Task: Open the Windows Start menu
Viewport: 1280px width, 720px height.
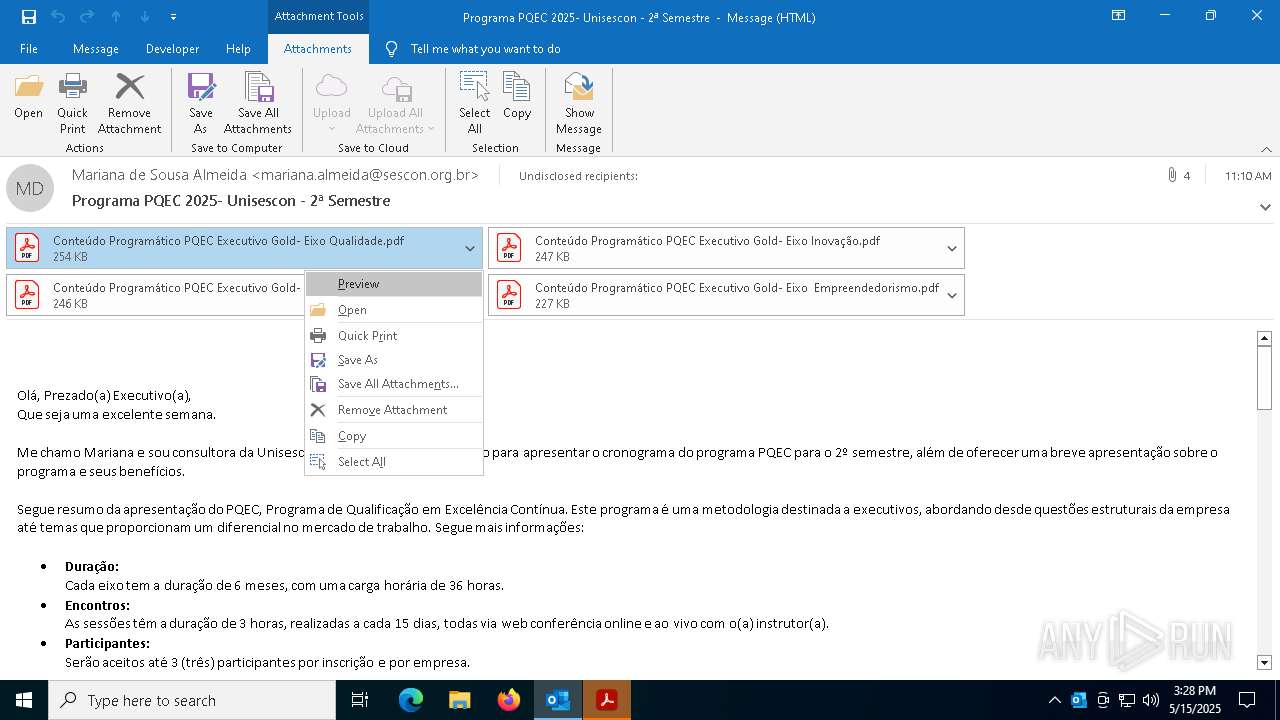Action: click(24, 700)
